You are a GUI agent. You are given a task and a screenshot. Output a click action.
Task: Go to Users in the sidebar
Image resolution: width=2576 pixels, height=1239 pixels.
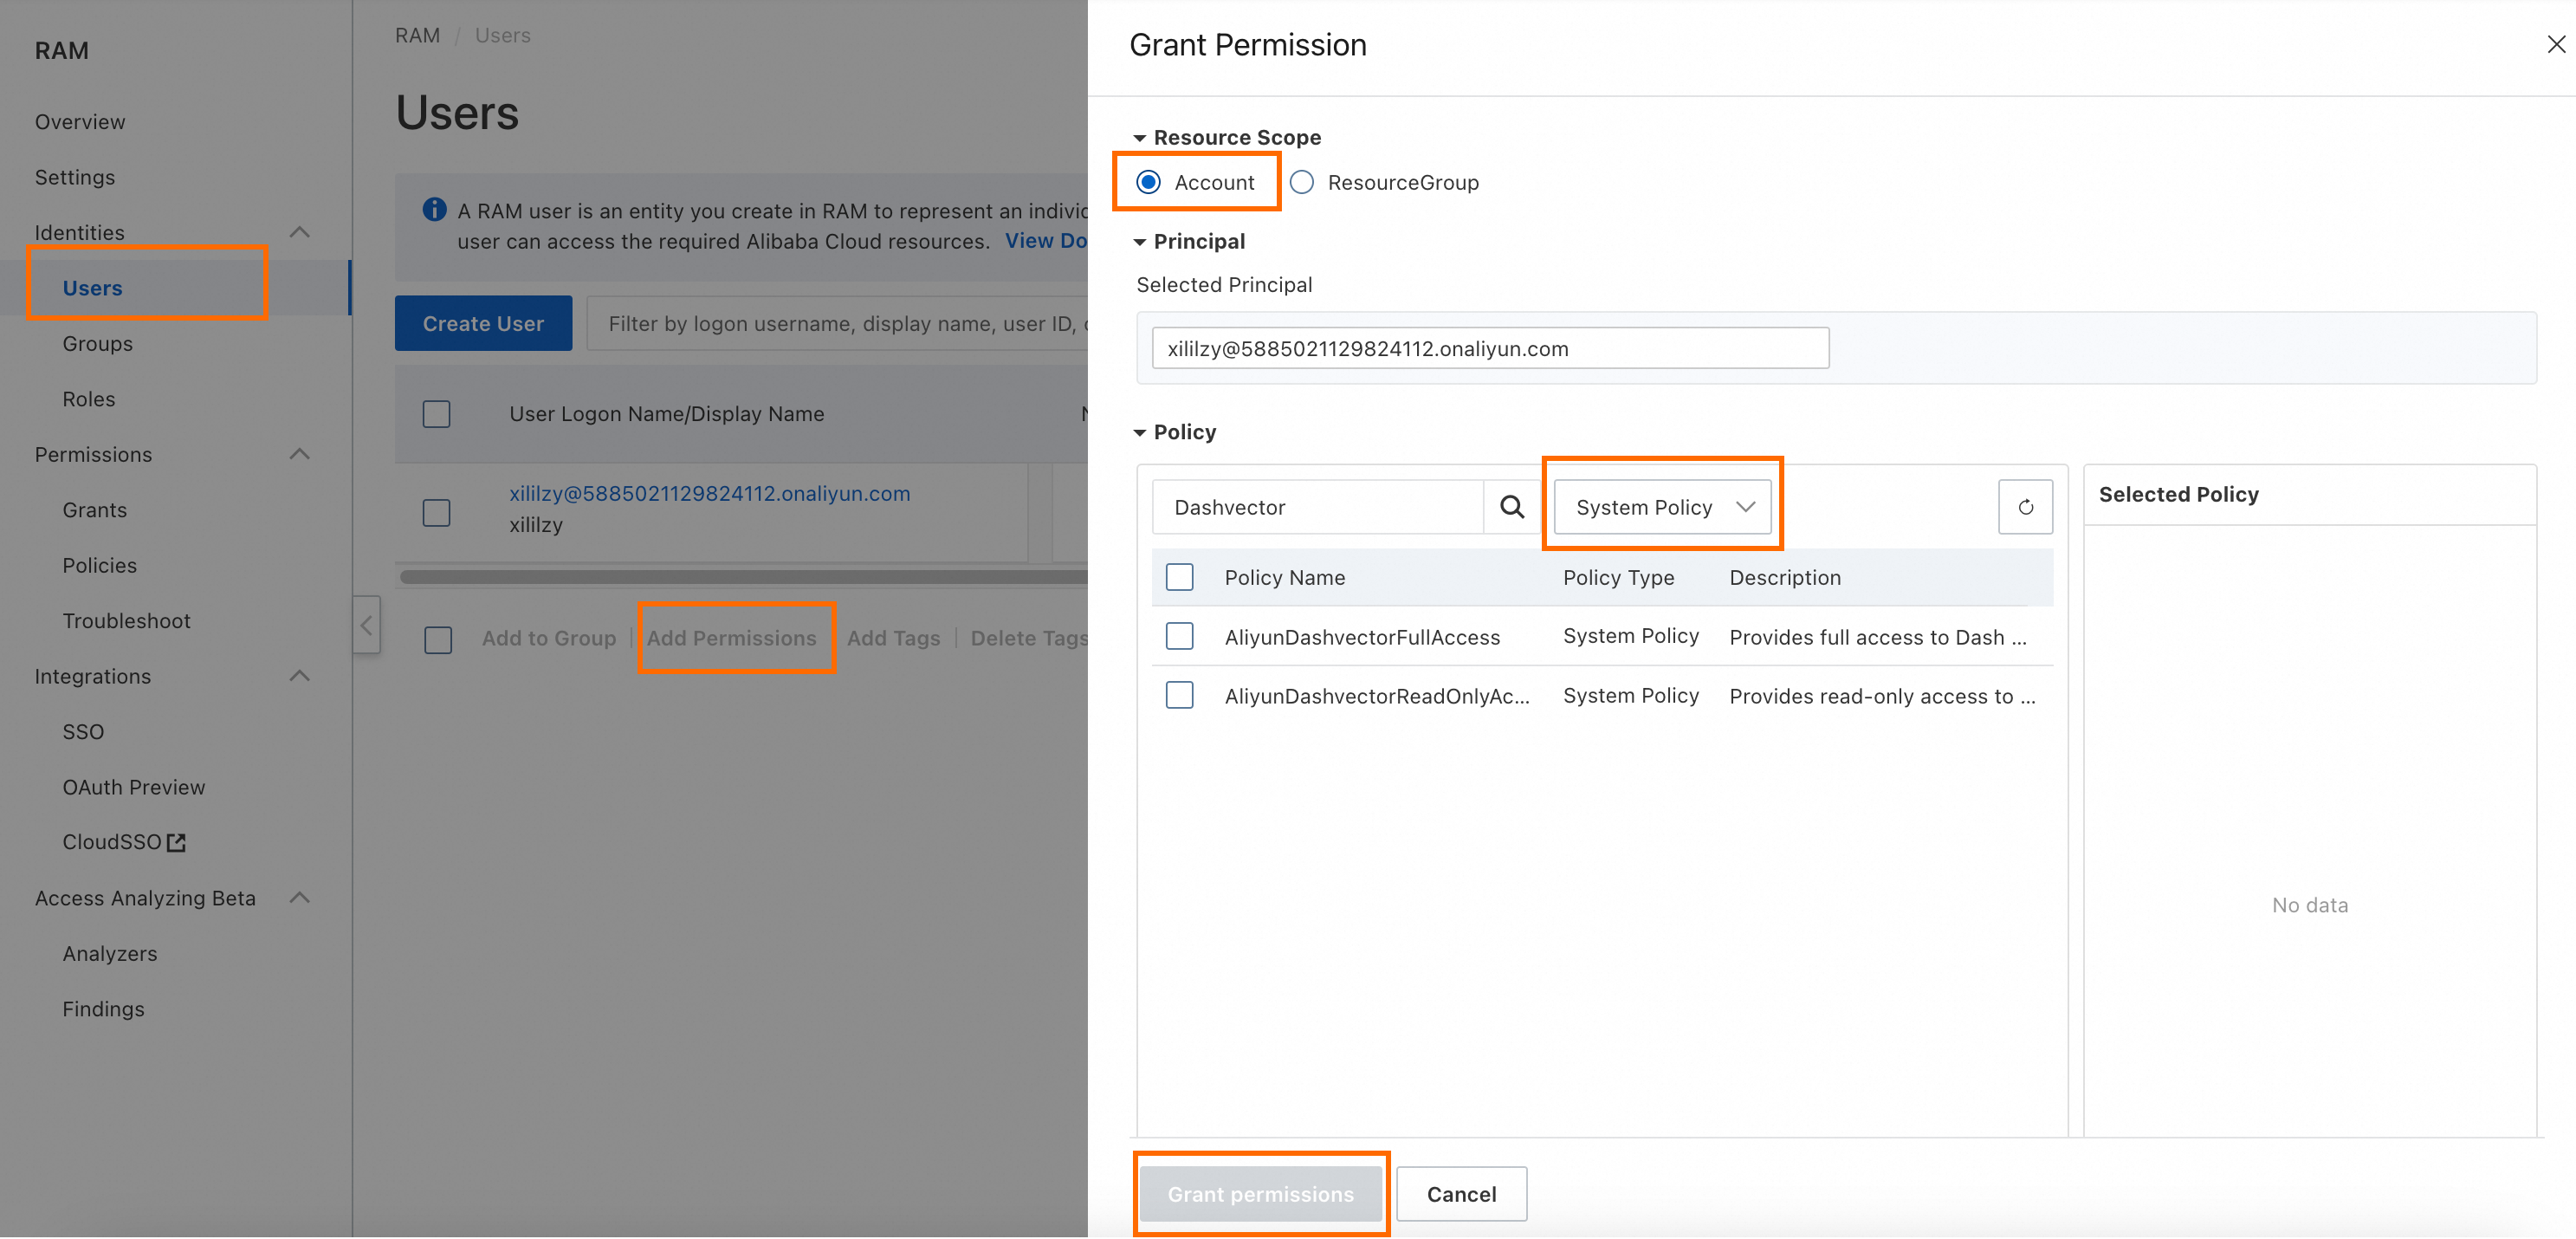tap(92, 288)
